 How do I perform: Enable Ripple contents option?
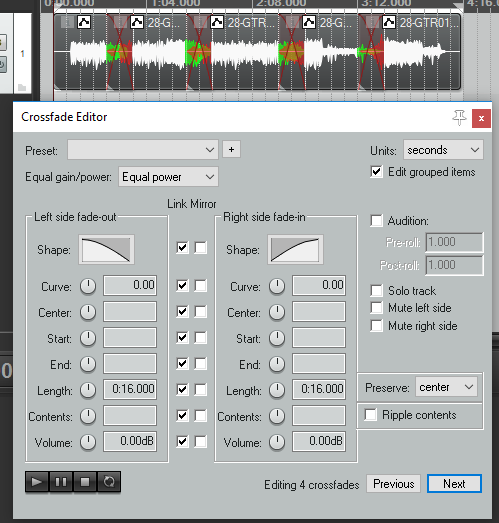pos(371,415)
